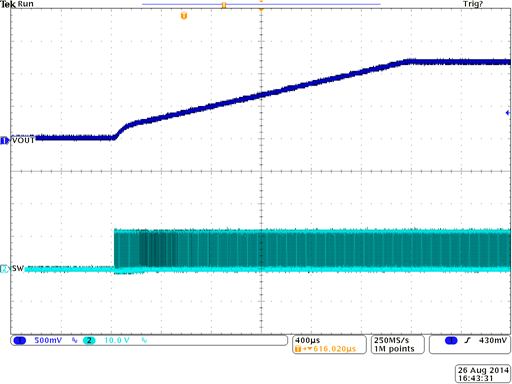
Task: Click the 10.0 V channel 2 scale readout
Action: [x=117, y=340]
